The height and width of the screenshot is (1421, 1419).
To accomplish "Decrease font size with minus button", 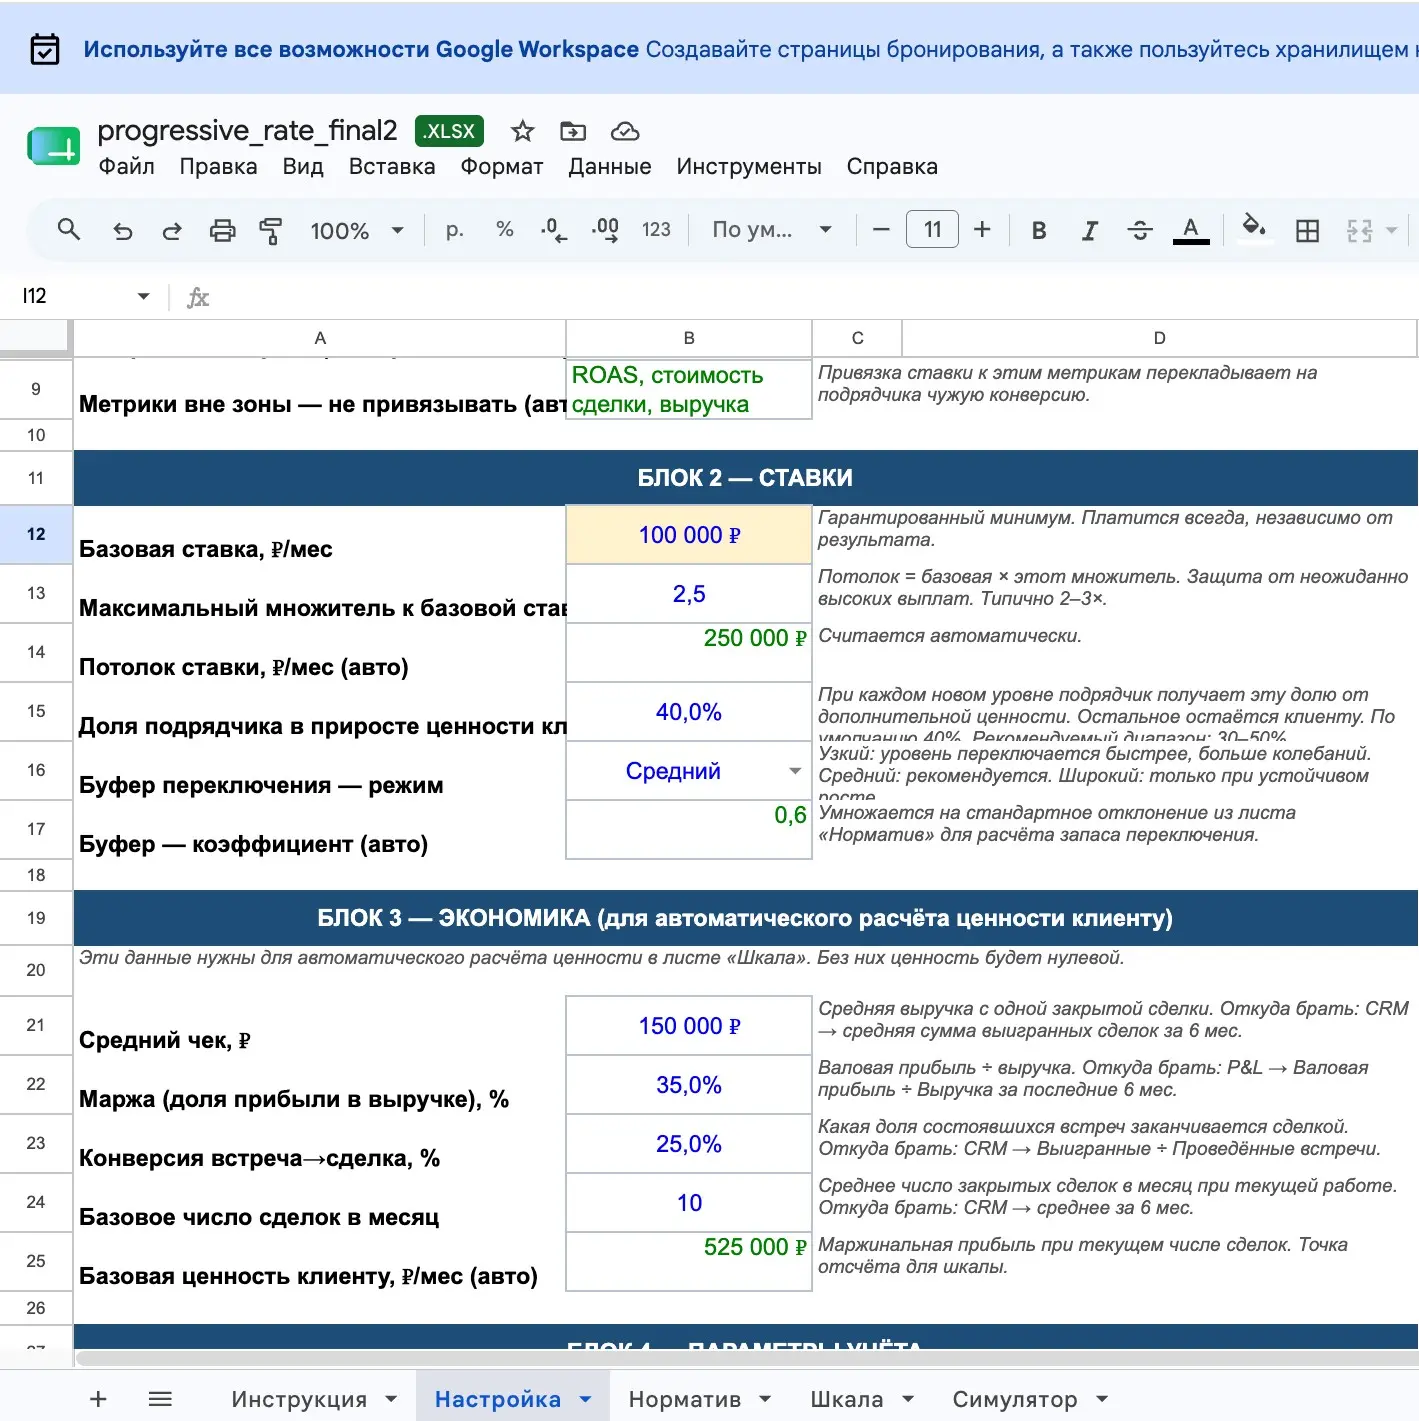I will (x=881, y=230).
